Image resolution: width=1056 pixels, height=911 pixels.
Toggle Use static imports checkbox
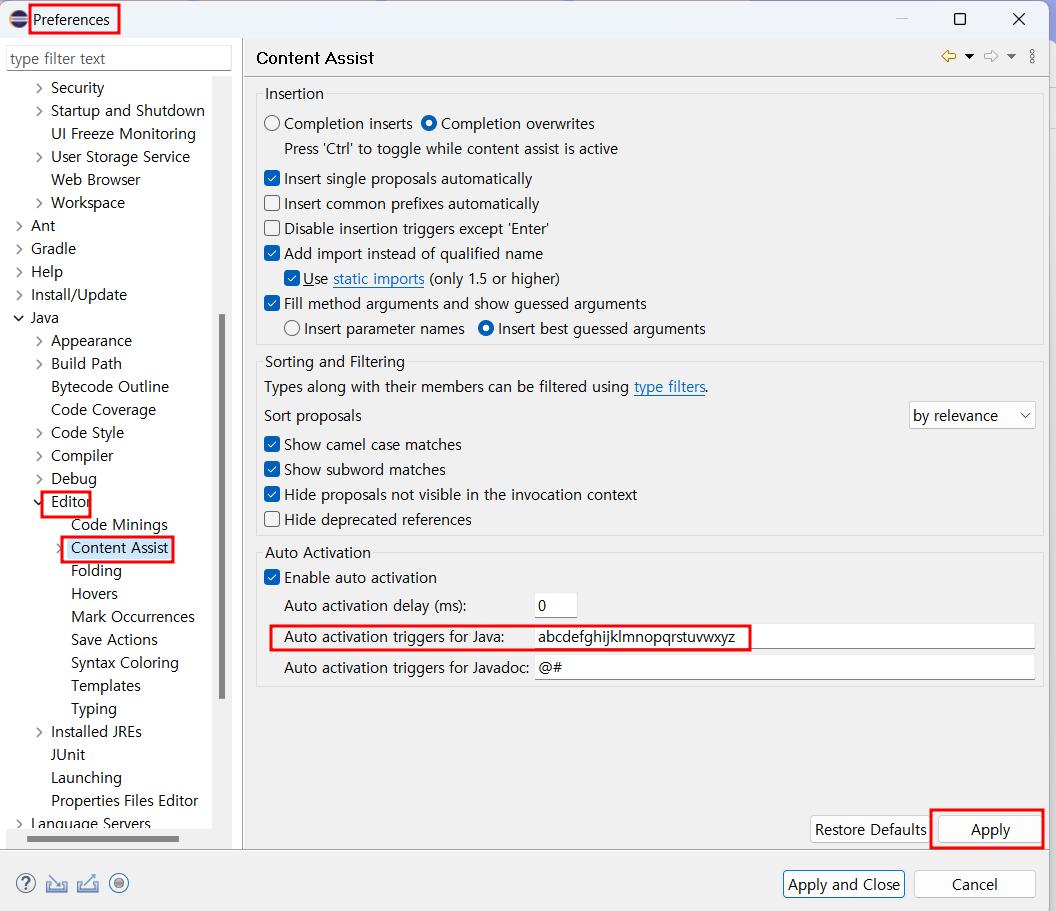click(x=292, y=278)
